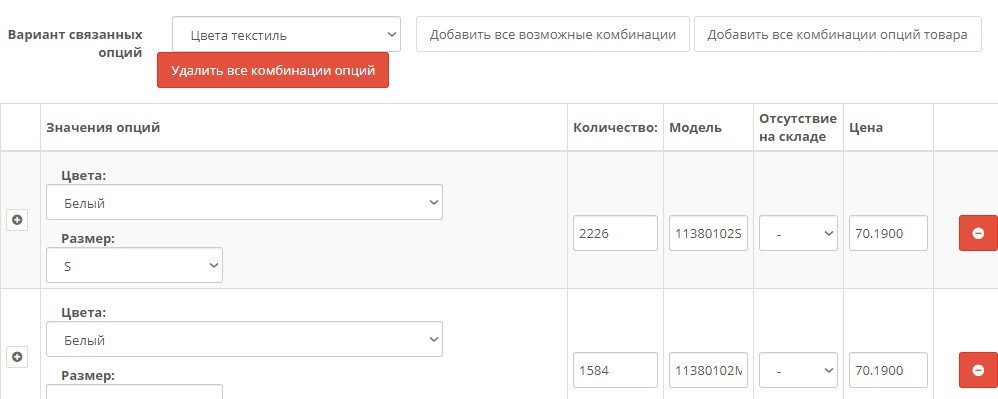This screenshot has width=998, height=399.
Task: Click plus icon in the size S row
Action: 17,220
